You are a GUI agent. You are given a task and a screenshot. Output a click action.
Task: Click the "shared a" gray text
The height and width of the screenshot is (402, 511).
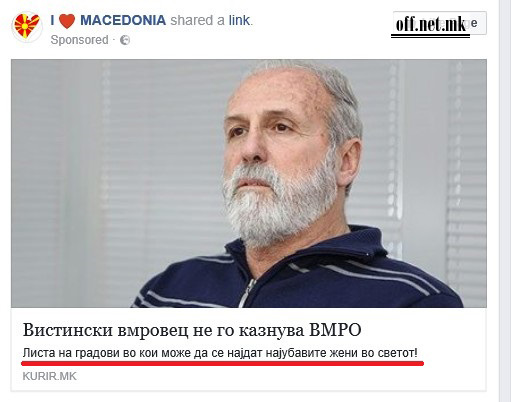point(198,20)
